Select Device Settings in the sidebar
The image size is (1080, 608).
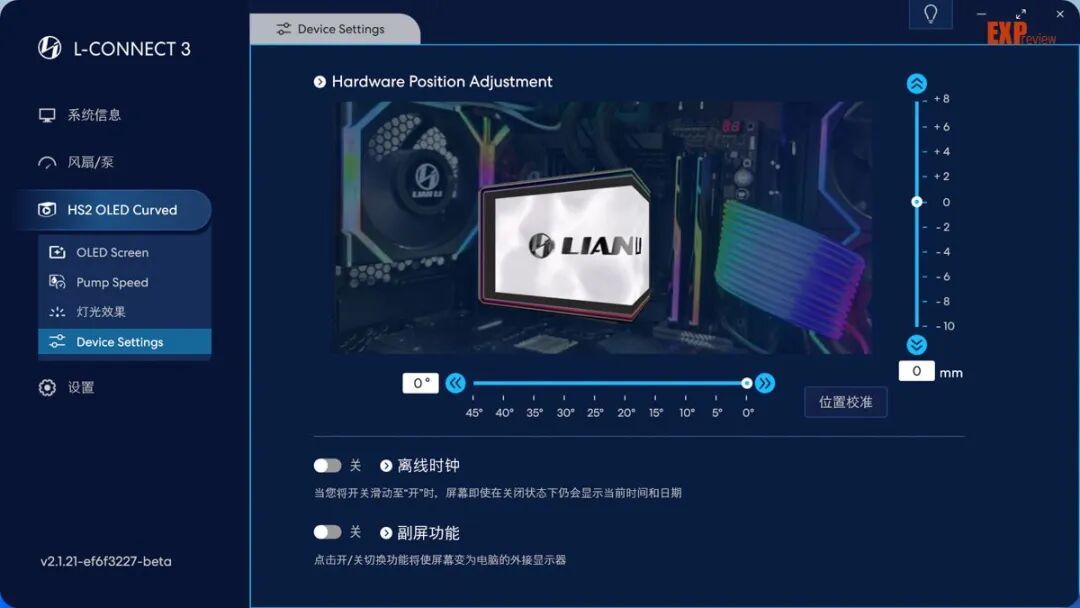pyautogui.click(x=125, y=342)
